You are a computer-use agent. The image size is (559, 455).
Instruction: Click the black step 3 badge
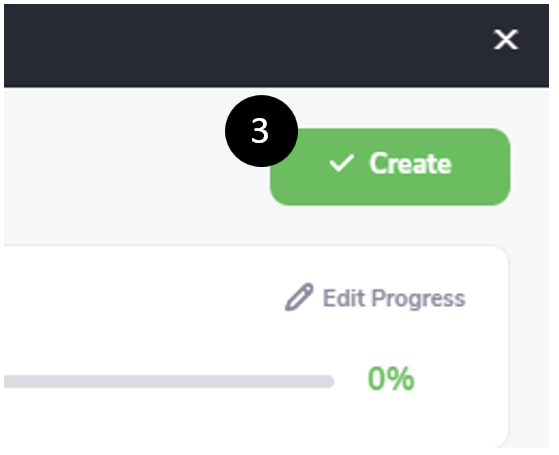pos(261,131)
